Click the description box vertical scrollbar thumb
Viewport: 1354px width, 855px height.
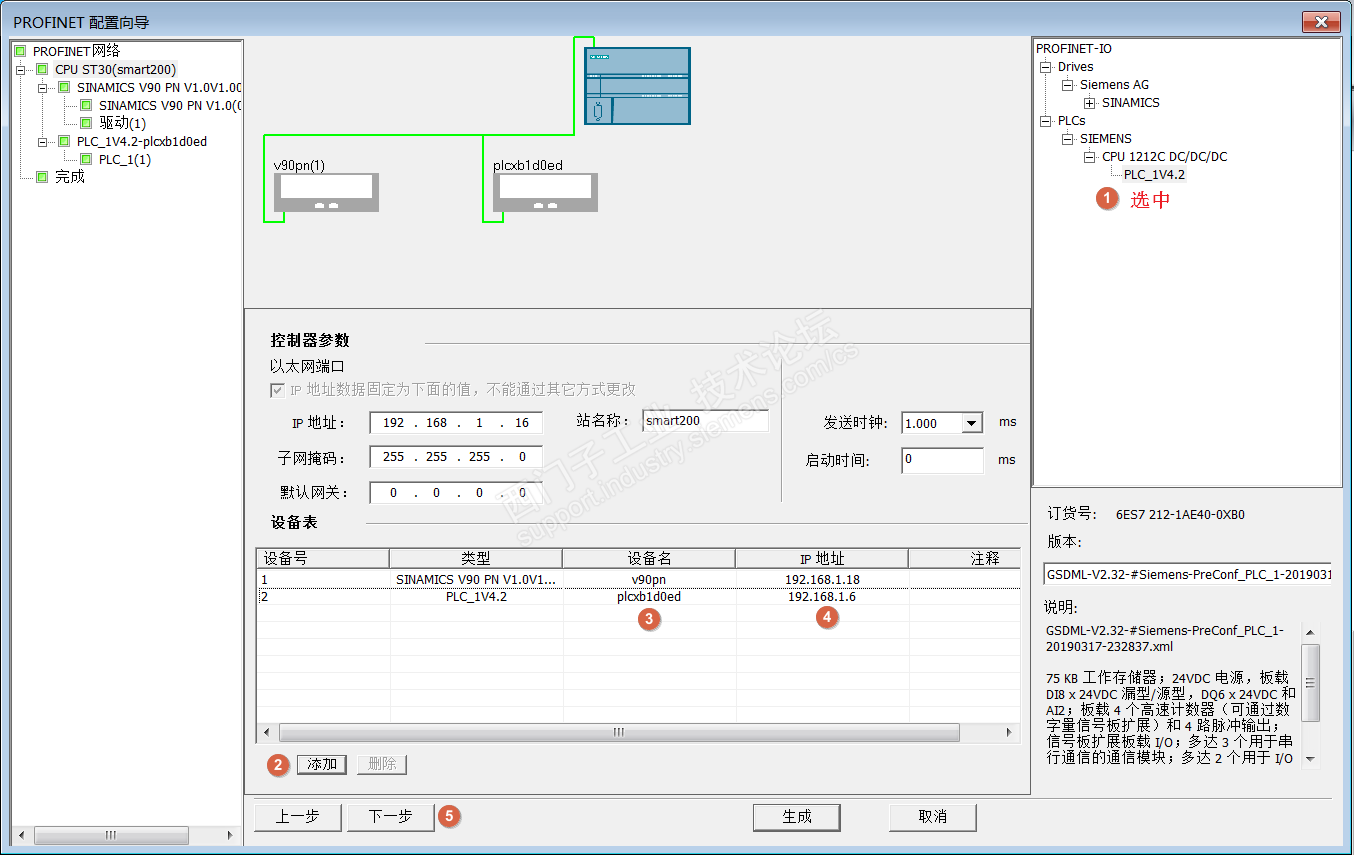[1311, 682]
